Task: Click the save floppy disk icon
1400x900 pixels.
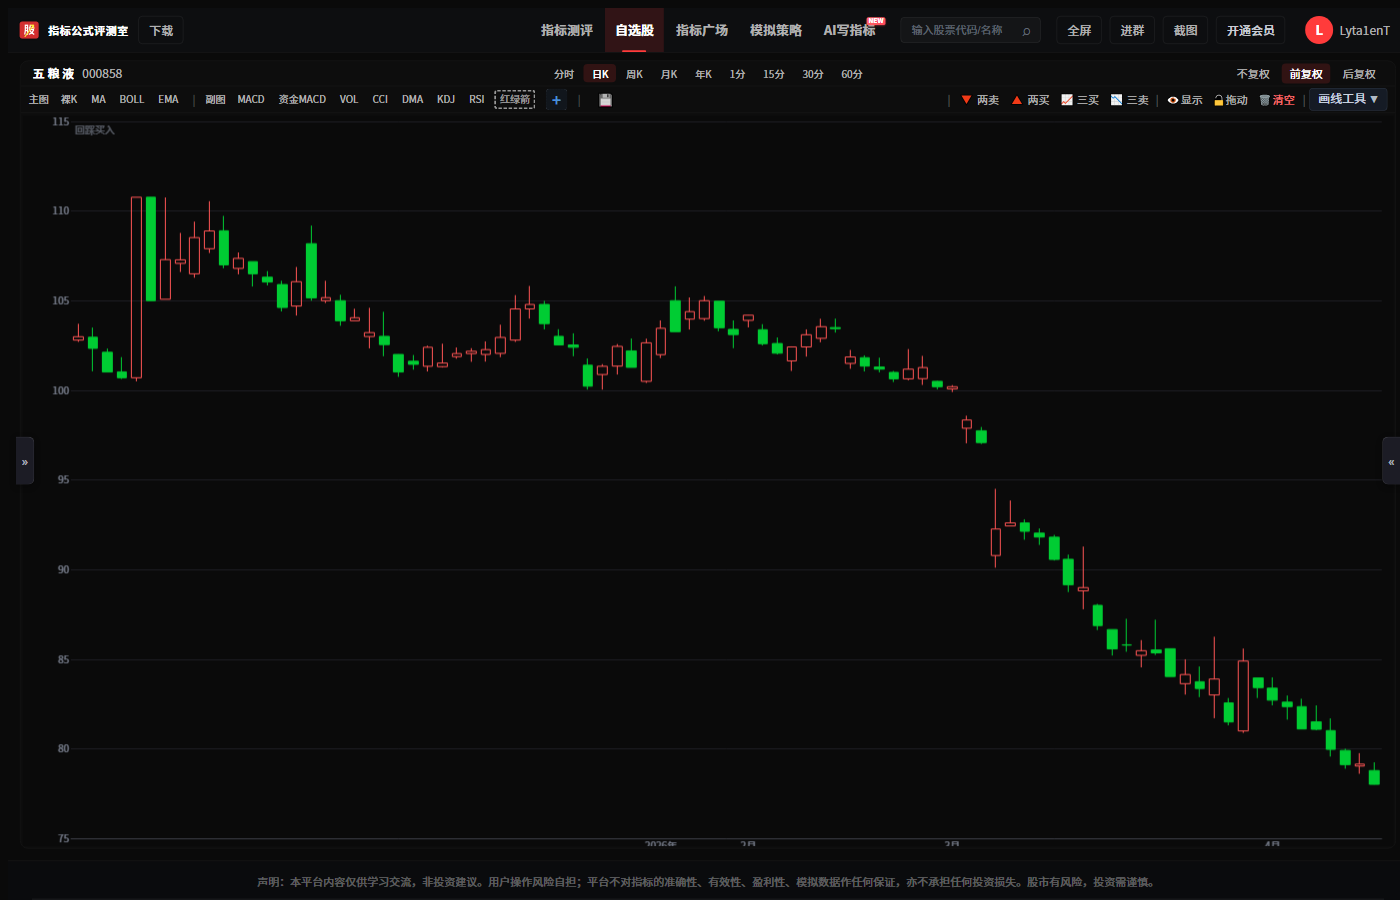Action: [x=605, y=100]
